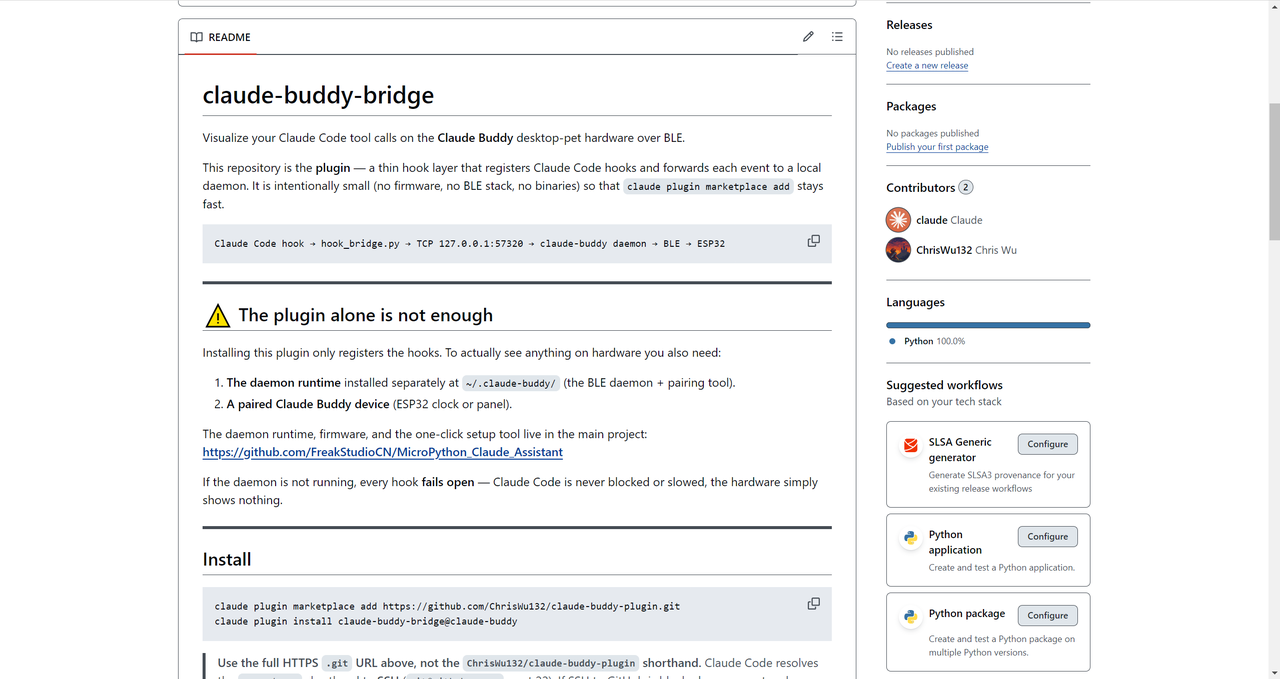
Task: Open the Packages section heading
Action: tap(911, 106)
